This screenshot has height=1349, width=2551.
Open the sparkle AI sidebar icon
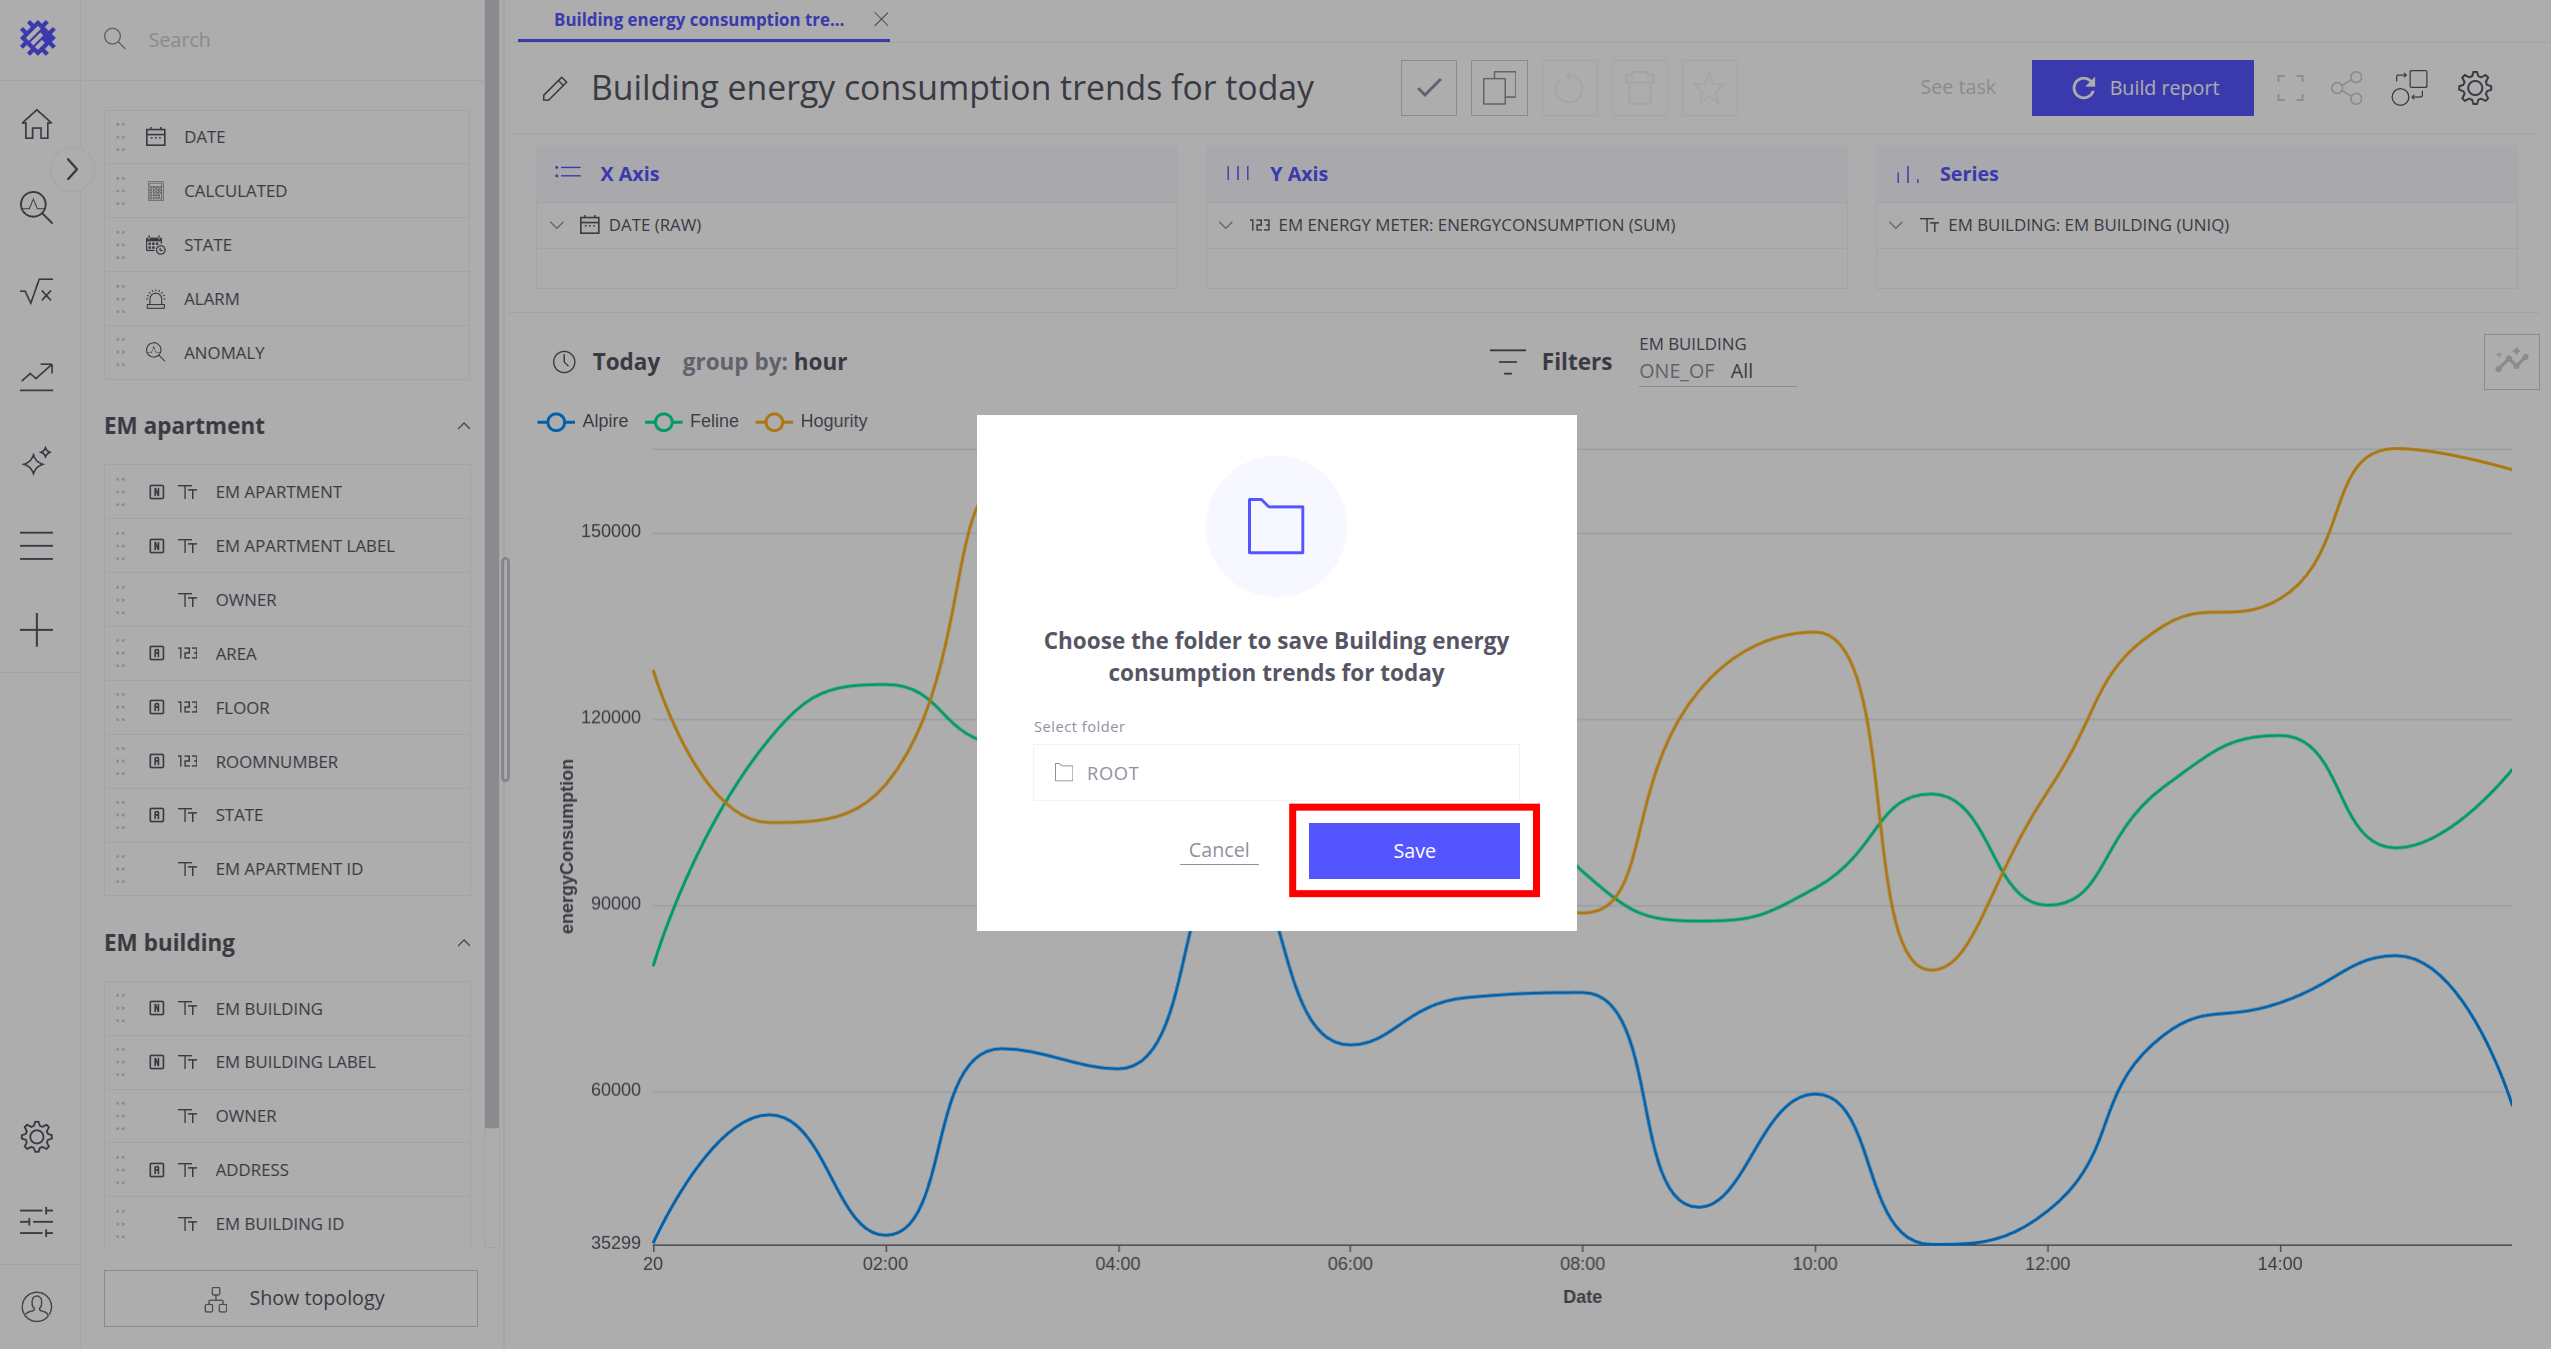37,461
